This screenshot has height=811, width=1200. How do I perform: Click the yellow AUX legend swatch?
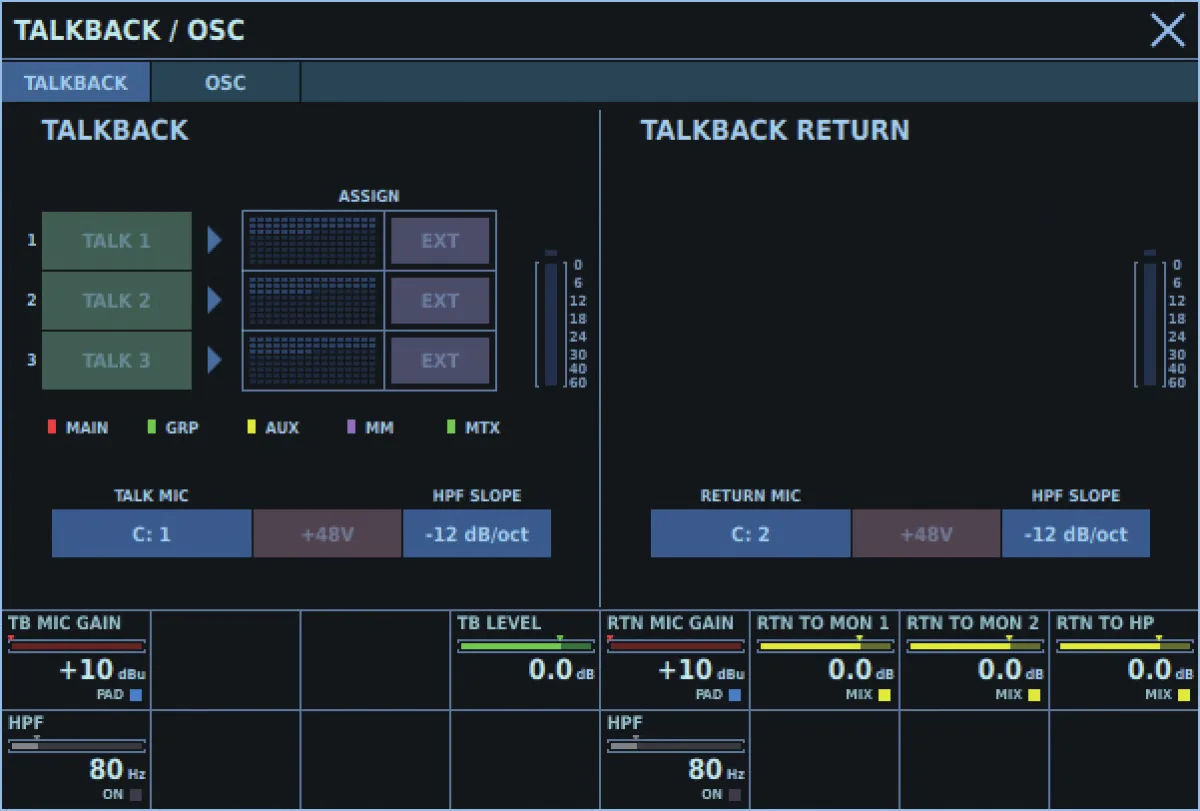tap(251, 428)
